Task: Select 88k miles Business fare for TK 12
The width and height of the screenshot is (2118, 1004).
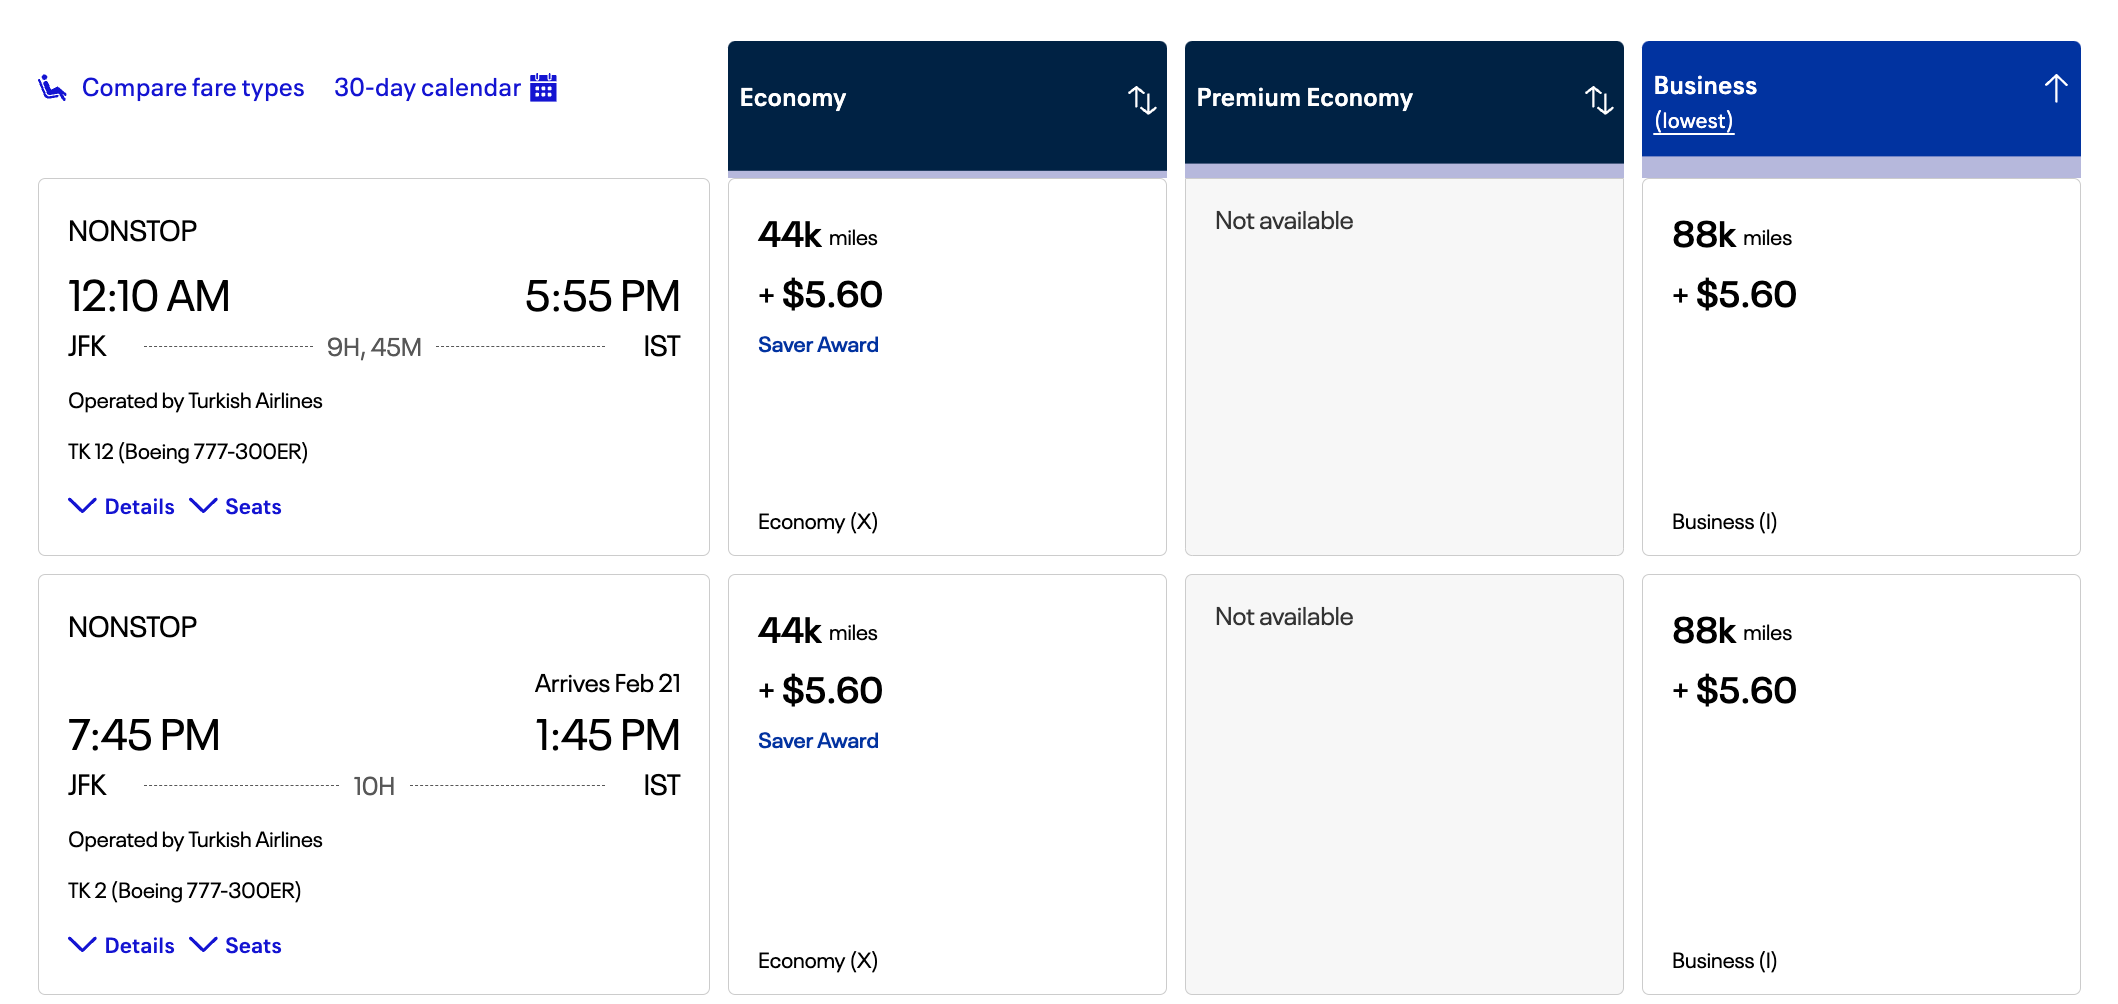Action: tap(1860, 367)
